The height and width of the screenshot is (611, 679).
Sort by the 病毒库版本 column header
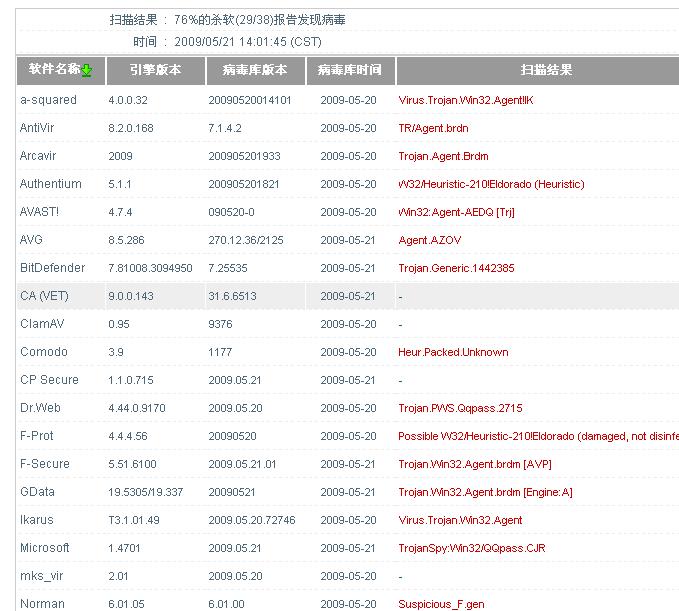click(x=255, y=70)
